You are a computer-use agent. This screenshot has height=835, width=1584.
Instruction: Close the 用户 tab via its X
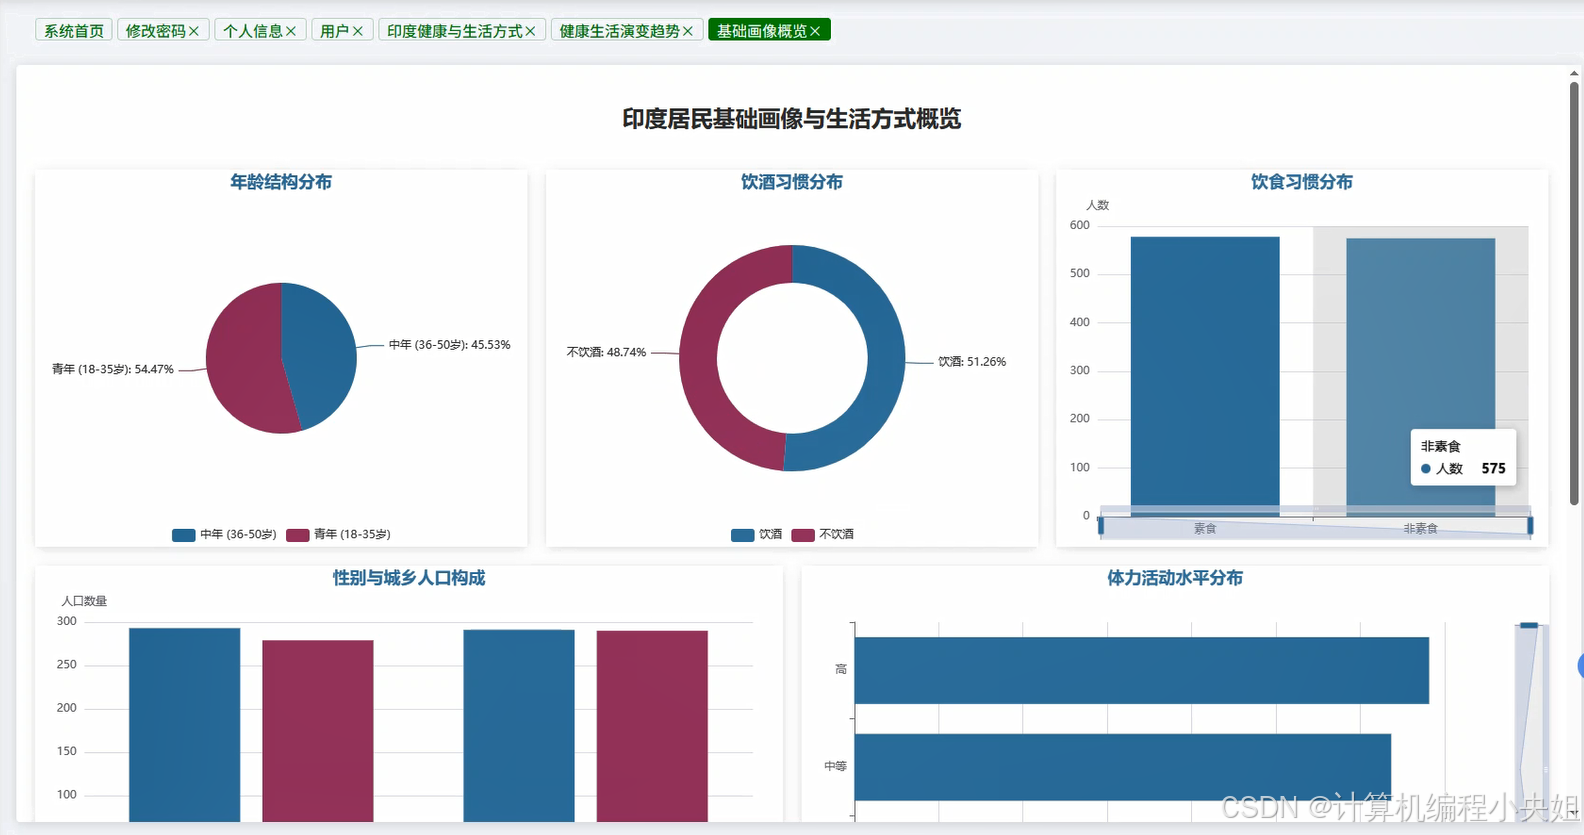tap(357, 31)
